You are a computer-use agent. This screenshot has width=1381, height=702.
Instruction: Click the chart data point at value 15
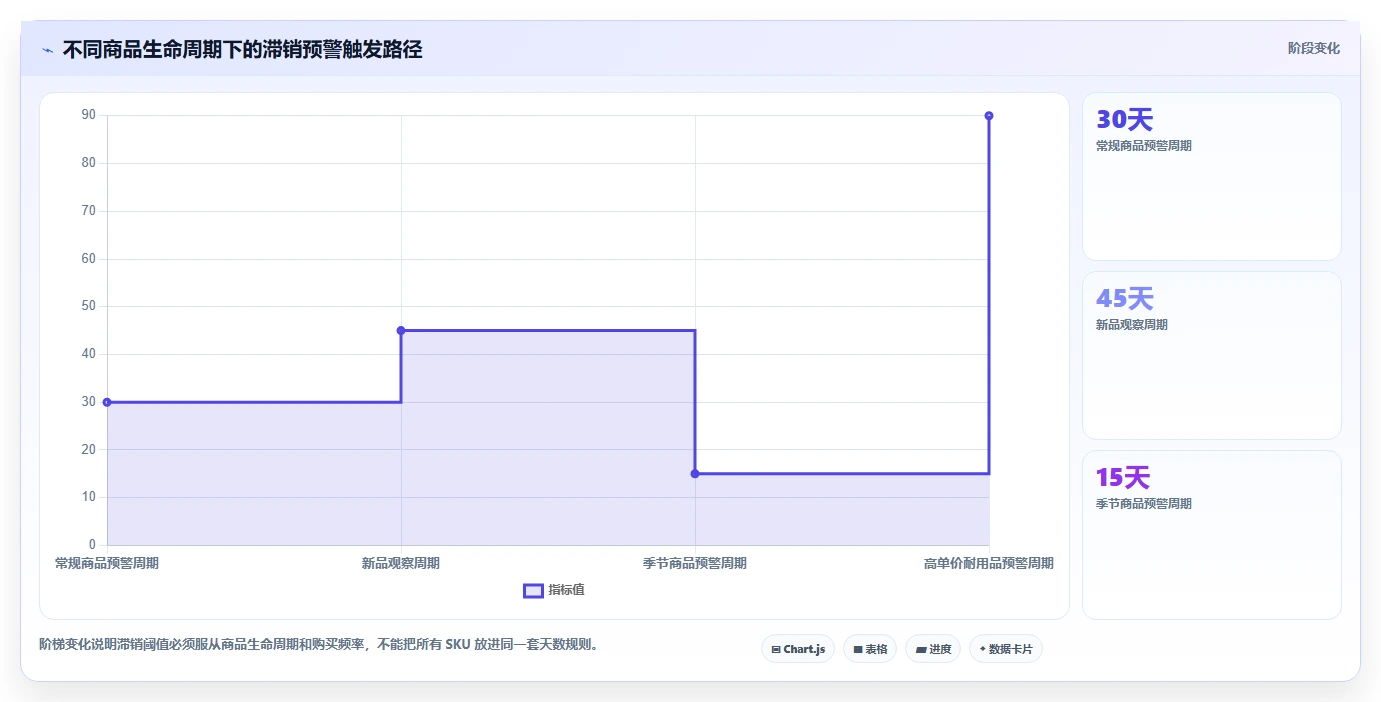pos(695,474)
